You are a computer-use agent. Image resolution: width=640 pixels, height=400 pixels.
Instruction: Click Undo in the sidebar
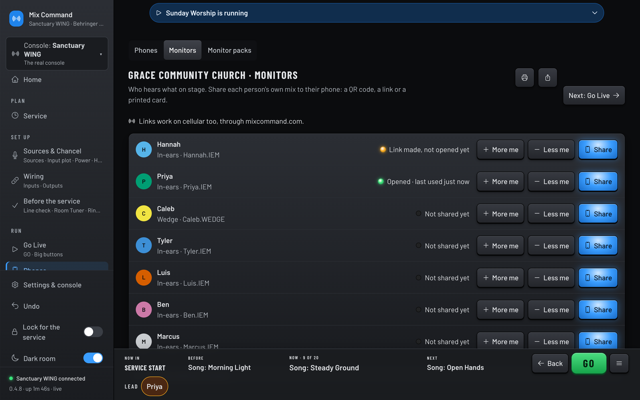(x=57, y=306)
